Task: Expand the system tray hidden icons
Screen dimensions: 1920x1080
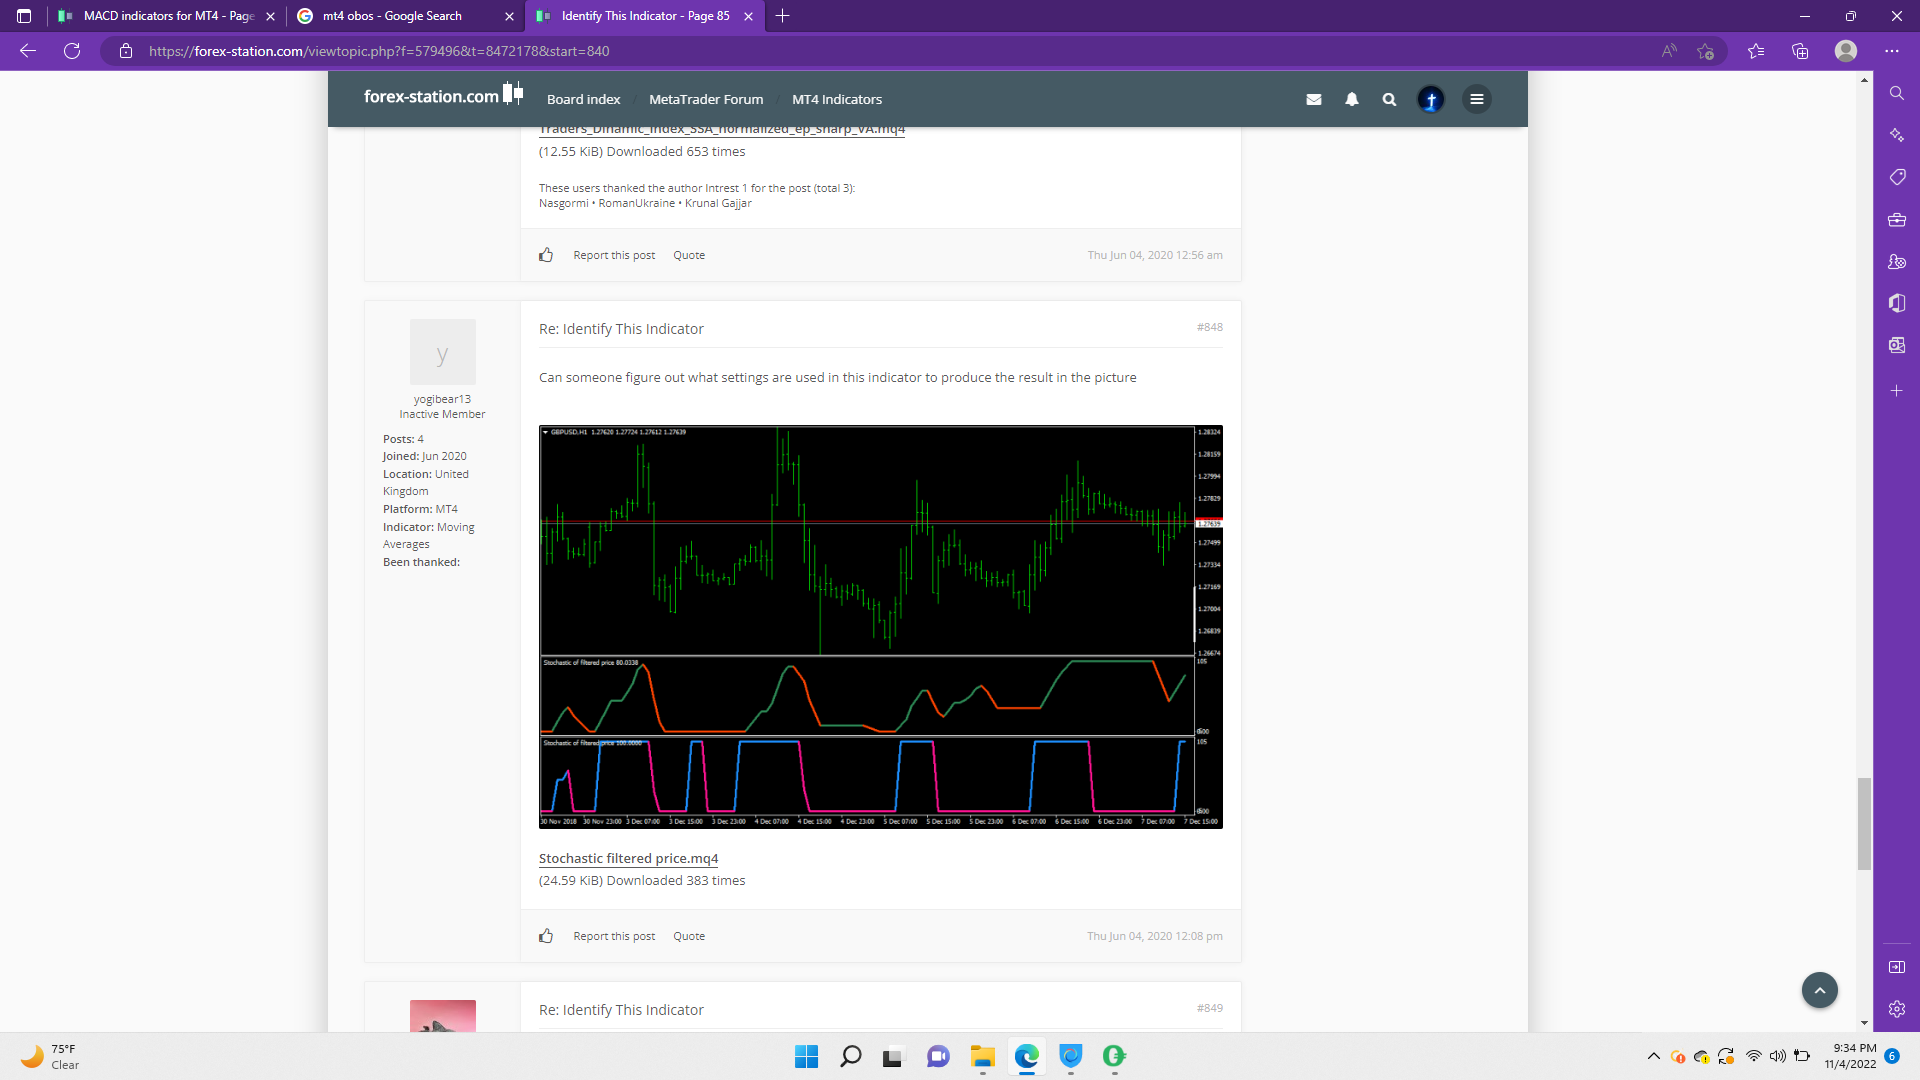Action: pos(1653,1056)
